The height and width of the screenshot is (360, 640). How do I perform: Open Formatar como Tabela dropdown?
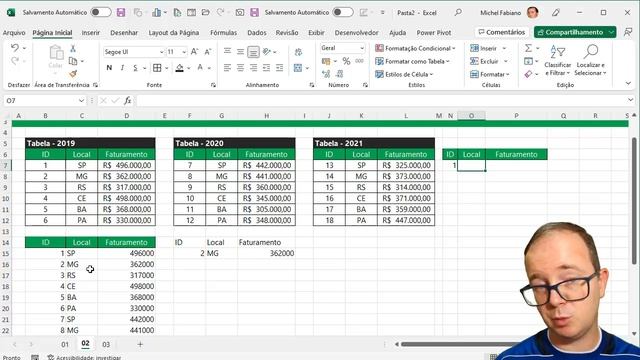pyautogui.click(x=412, y=61)
